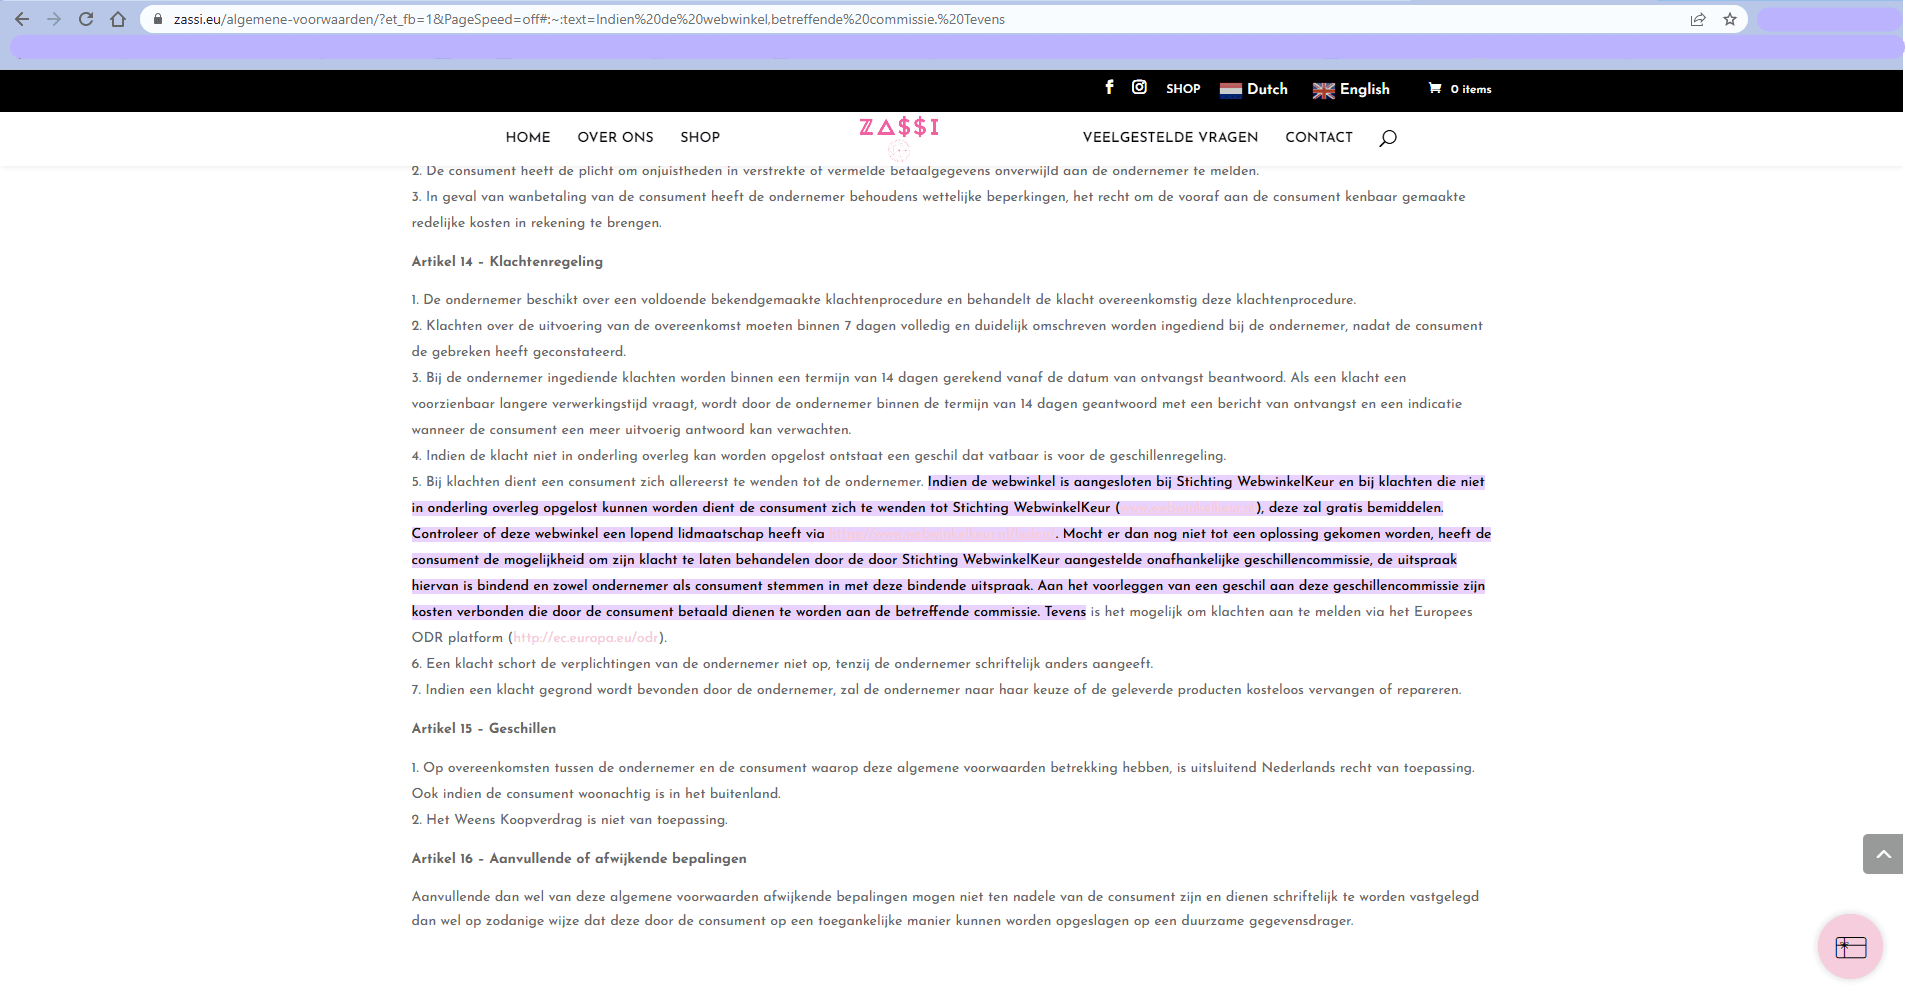Open the Zassi Facebook page icon

point(1109,88)
